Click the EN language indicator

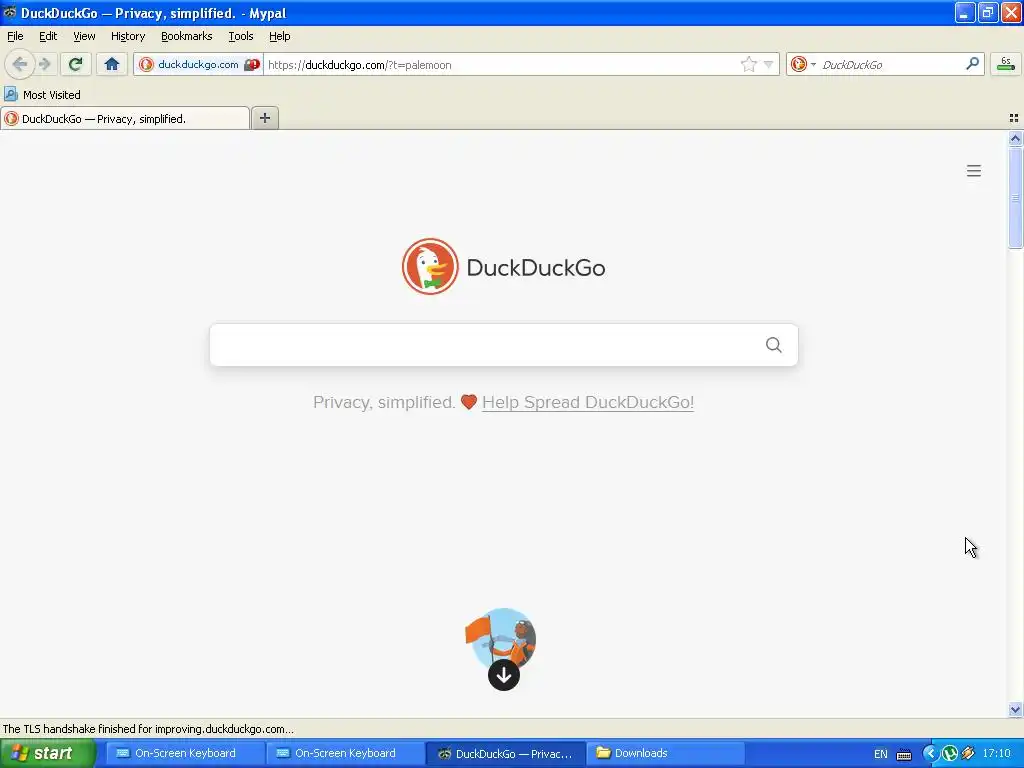point(880,754)
